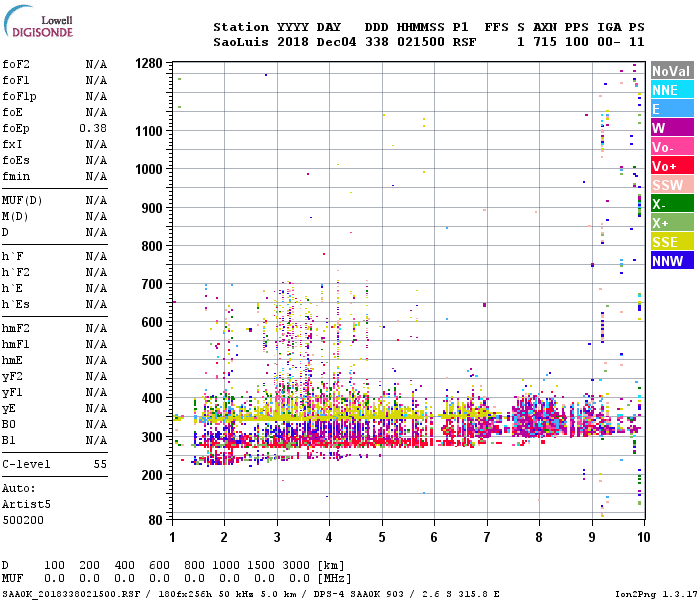This screenshot has width=700, height=600.
Task: Click the B1 parameter label
Action: tap(8, 441)
